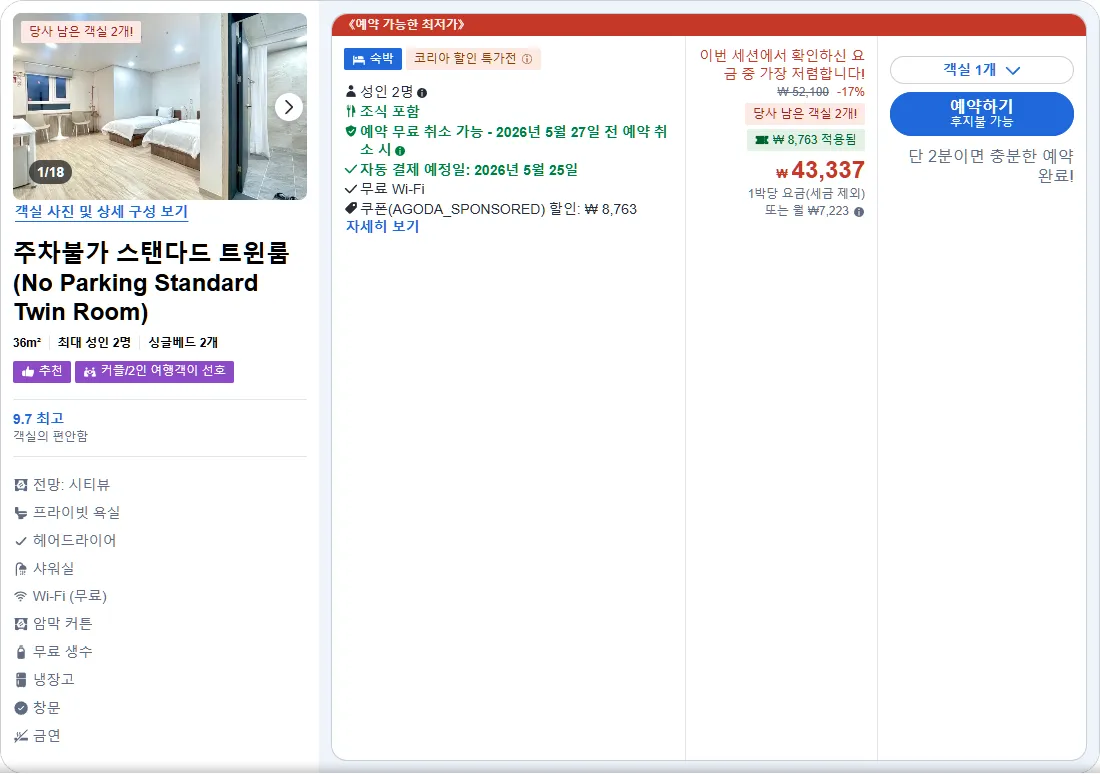The width and height of the screenshot is (1100, 774).
Task: Open info icon after 예약 취소 시
Action: (x=400, y=151)
